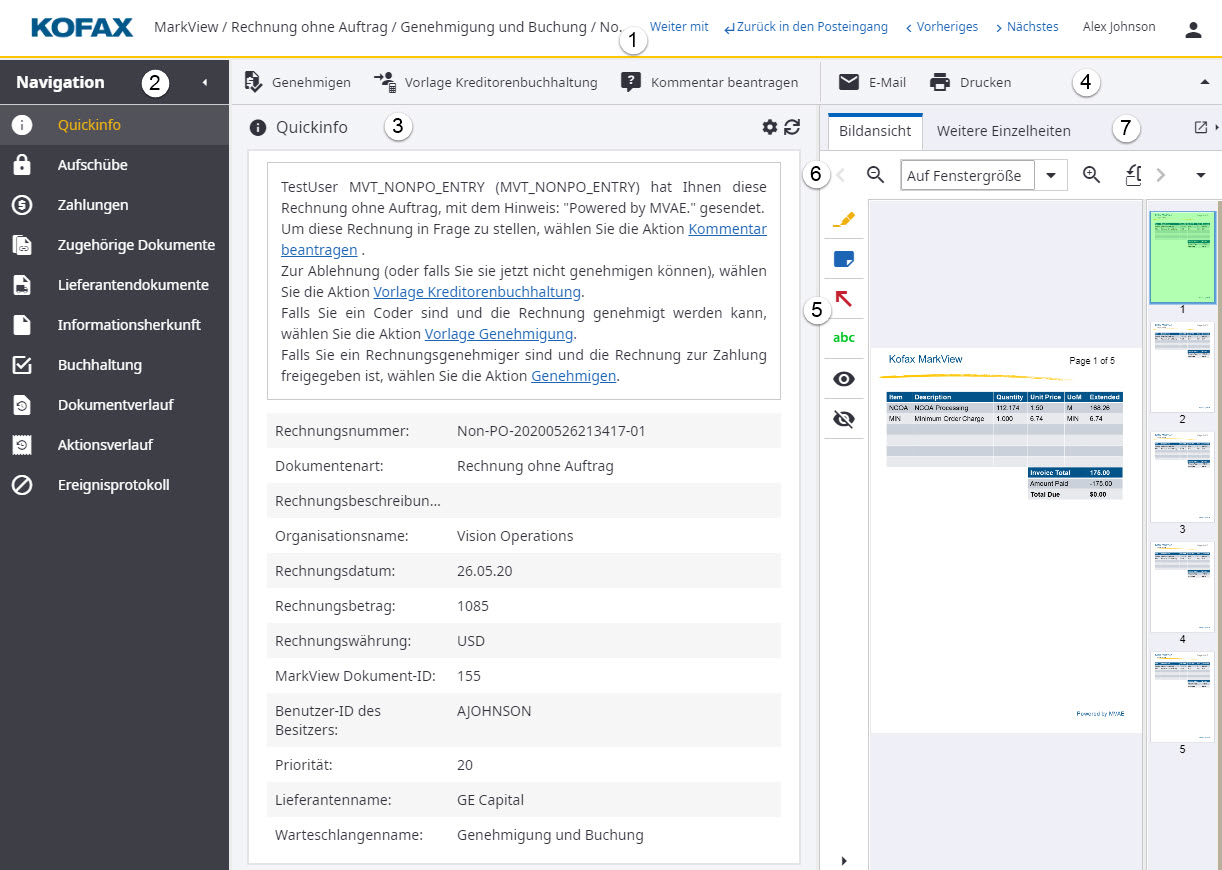This screenshot has height=870, width=1222.
Task: Click the zoom out magnifier icon
Action: pos(875,175)
